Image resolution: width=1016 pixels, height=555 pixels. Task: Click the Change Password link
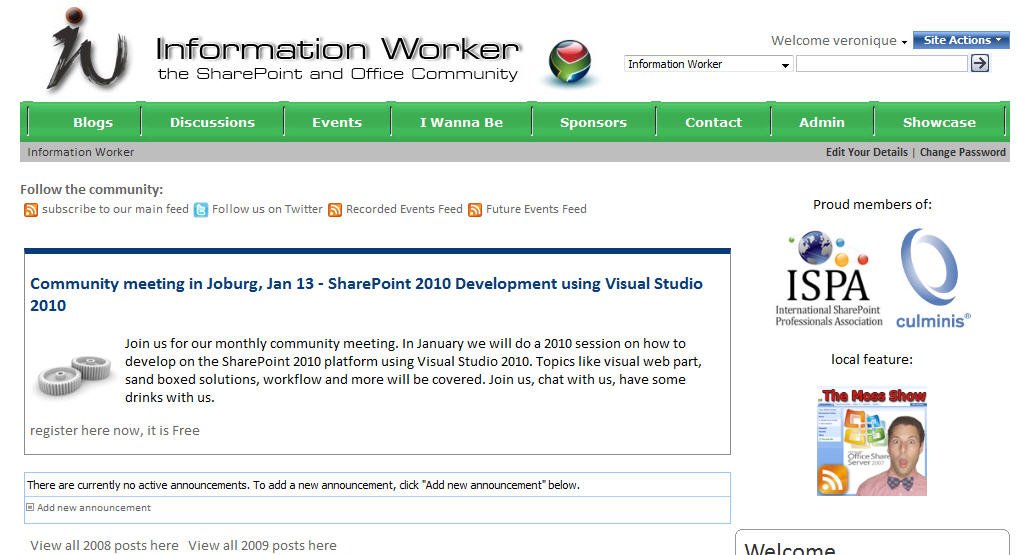click(x=962, y=152)
